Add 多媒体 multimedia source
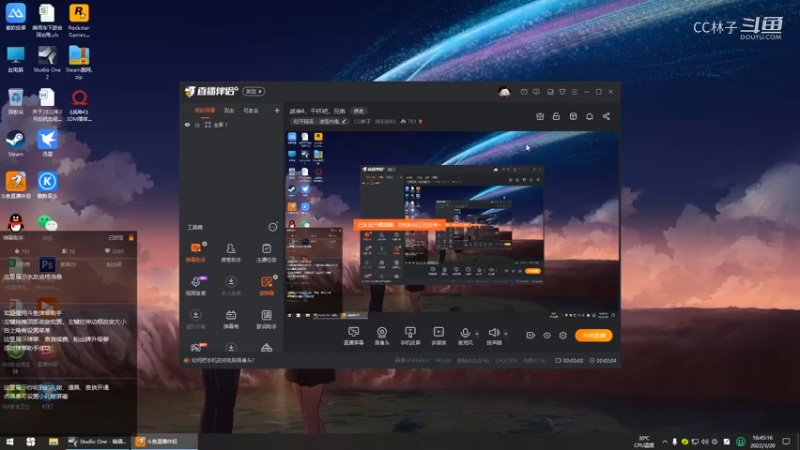 pos(438,336)
